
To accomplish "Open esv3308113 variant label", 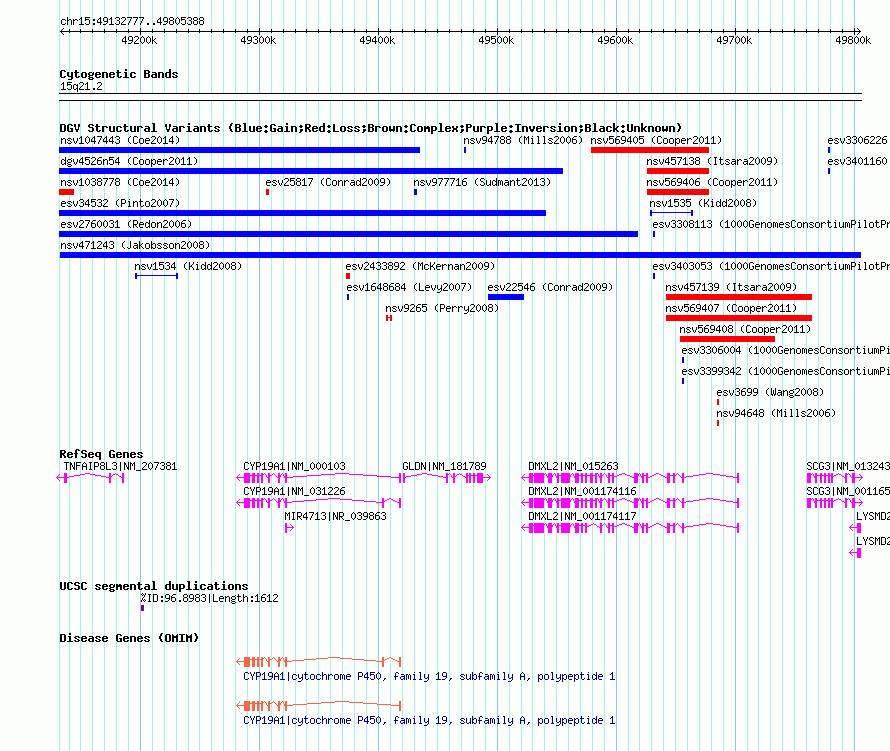I will coord(771,224).
